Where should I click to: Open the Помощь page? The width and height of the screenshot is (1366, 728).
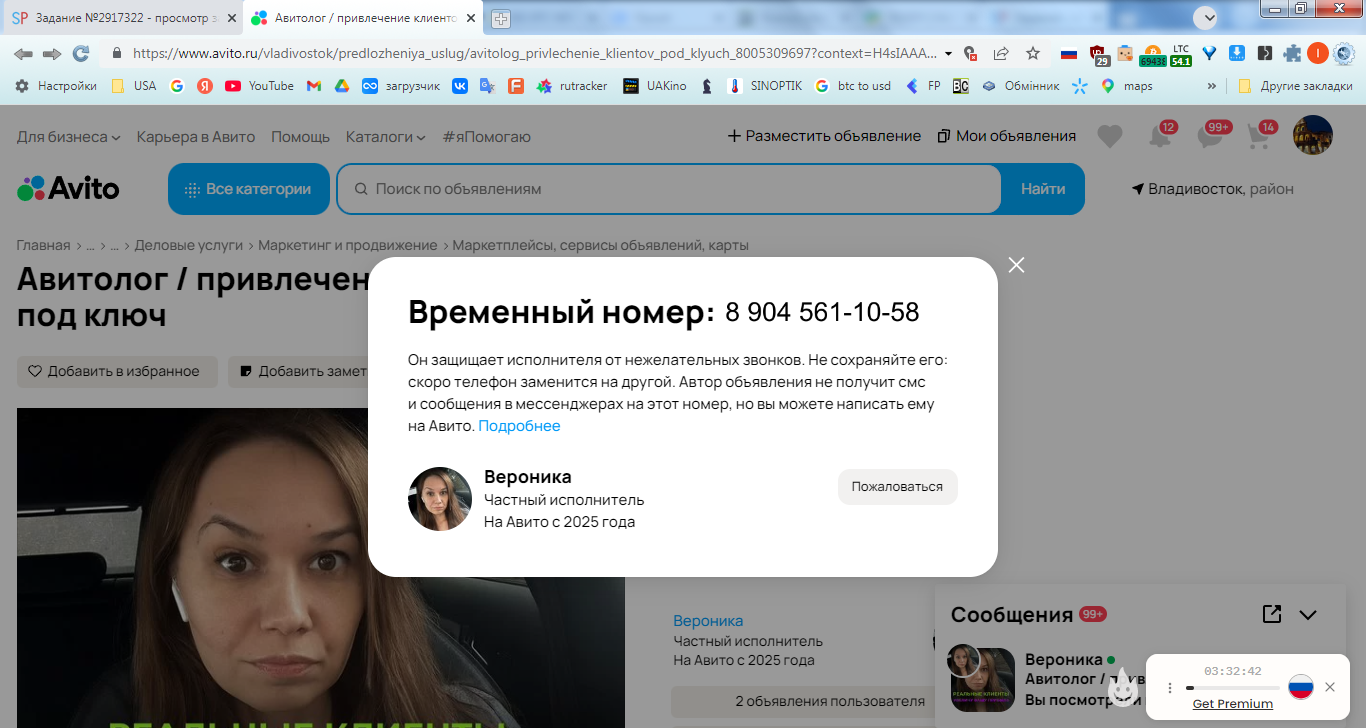coord(300,136)
